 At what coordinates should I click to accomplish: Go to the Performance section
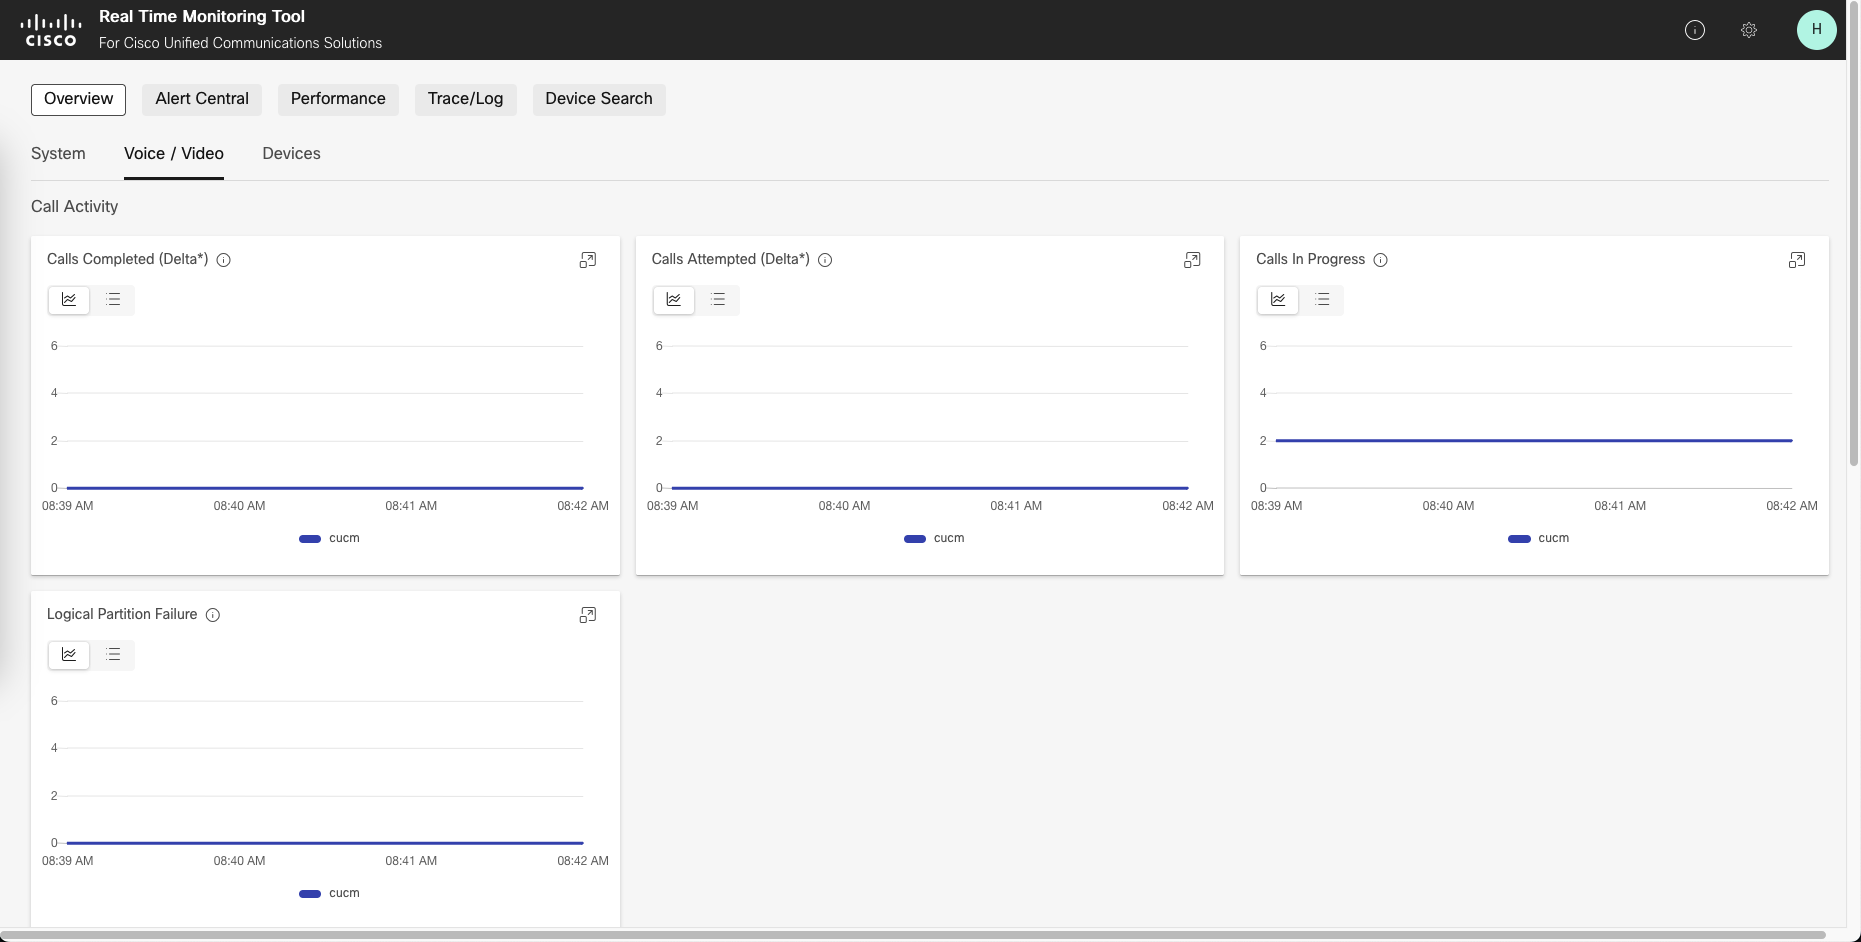click(338, 99)
